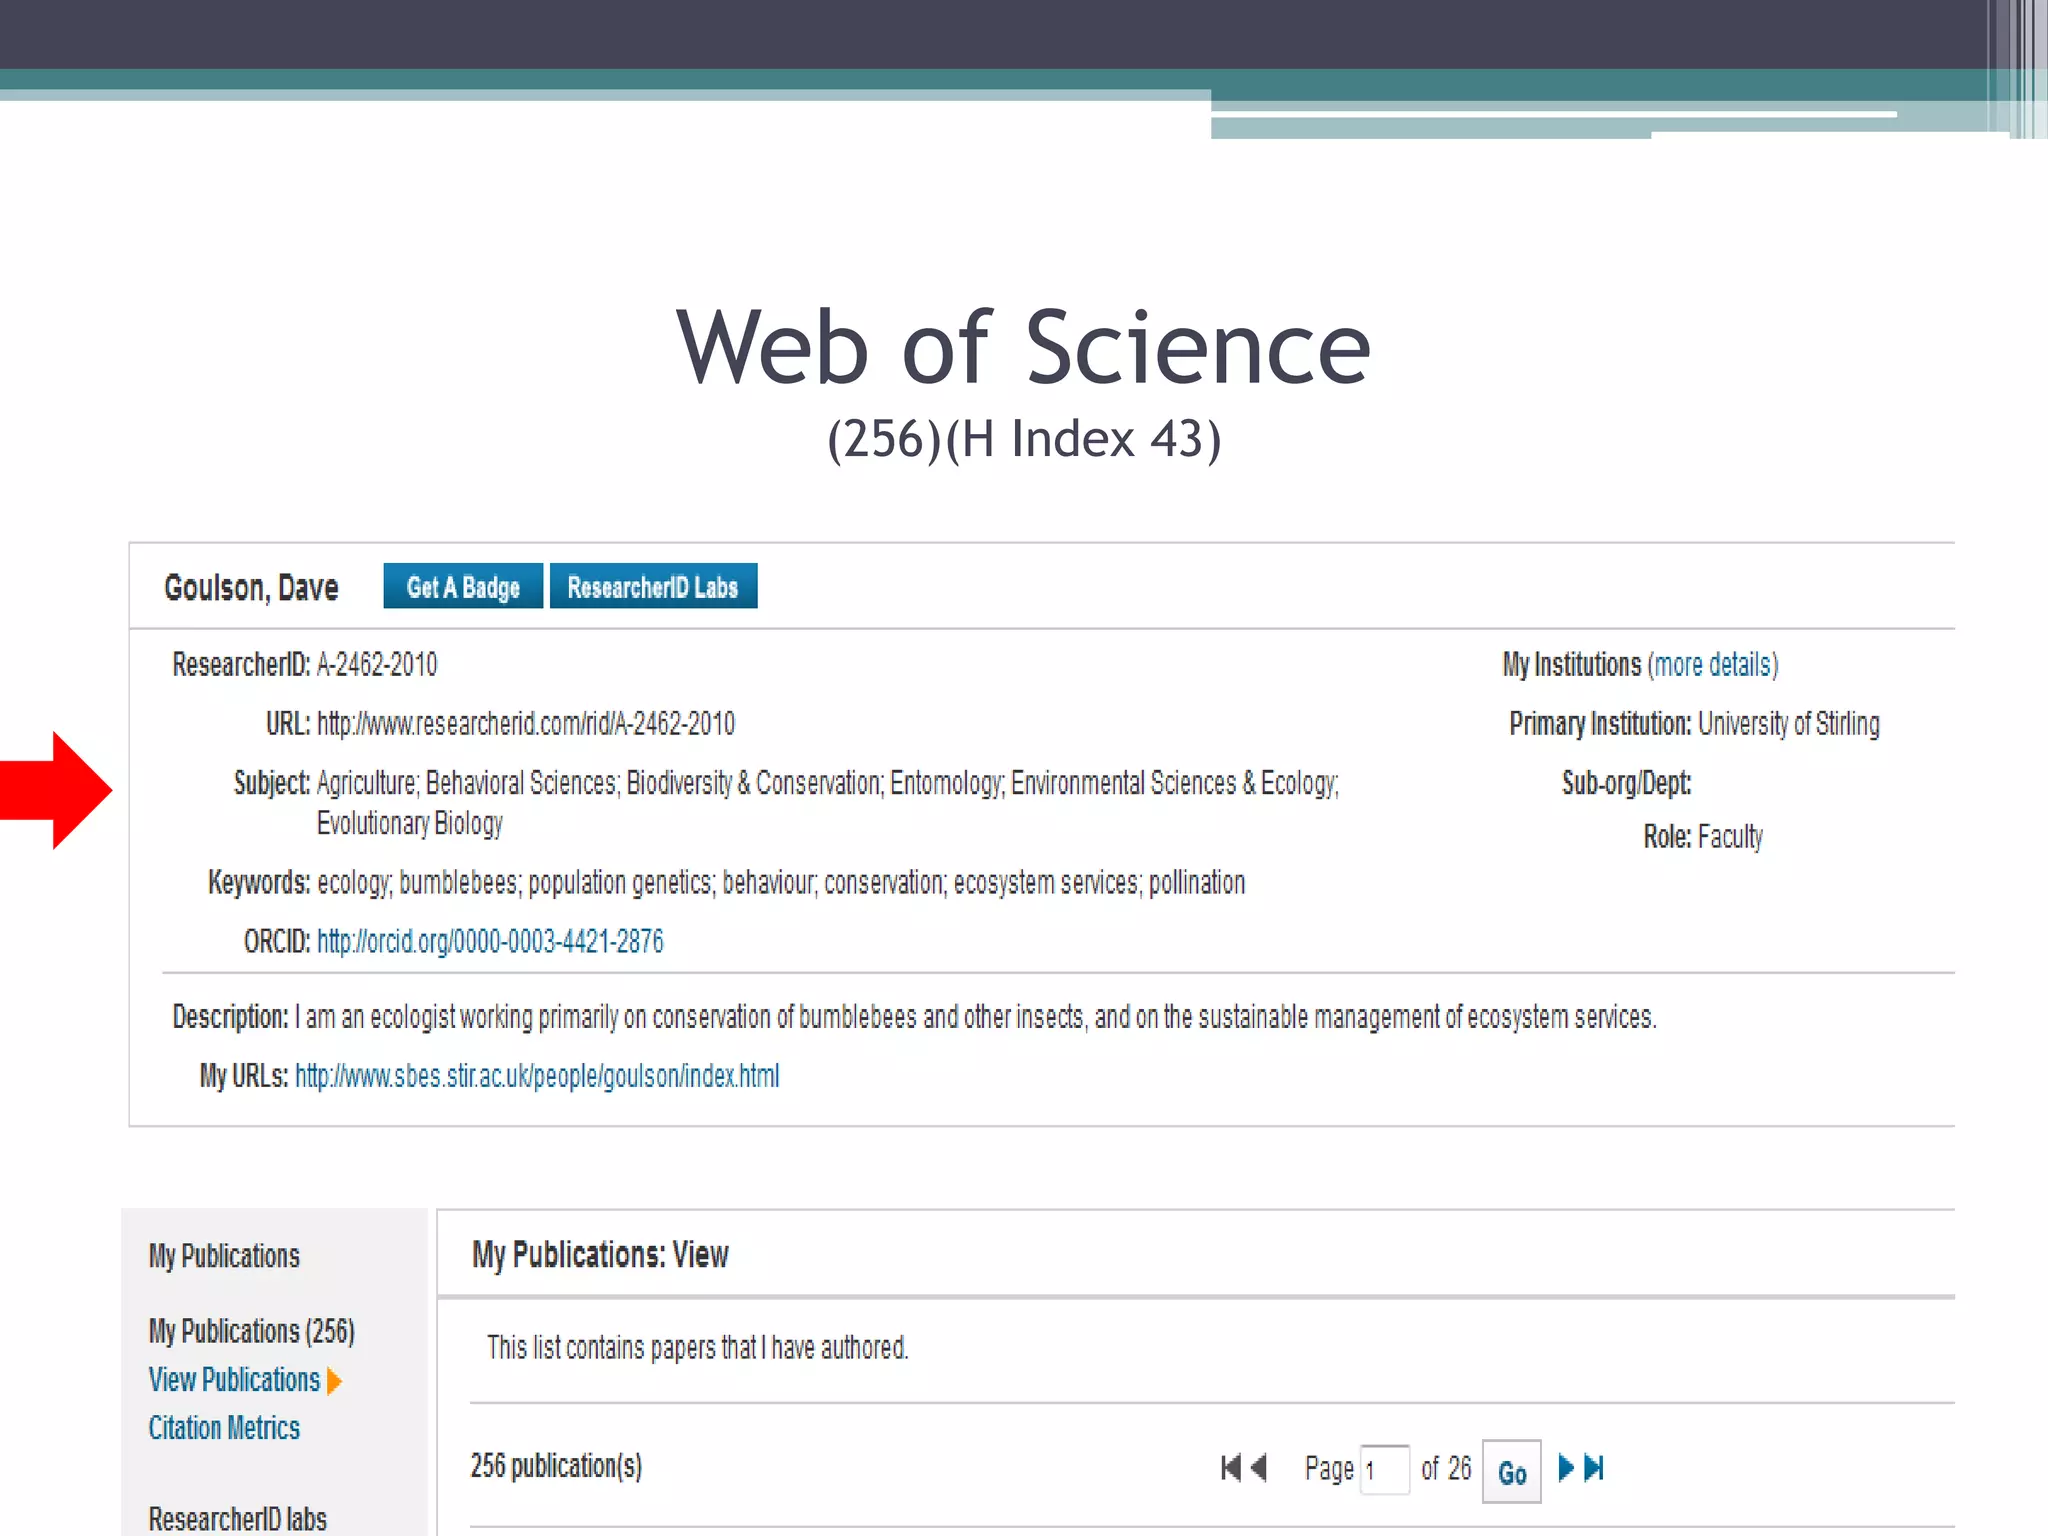2048x1536 pixels.
Task: Click ResearcherID labs sidebar heading
Action: point(238,1519)
